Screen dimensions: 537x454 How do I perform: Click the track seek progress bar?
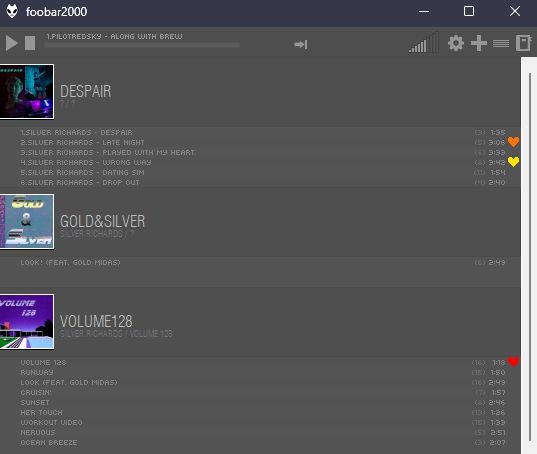(x=142, y=45)
